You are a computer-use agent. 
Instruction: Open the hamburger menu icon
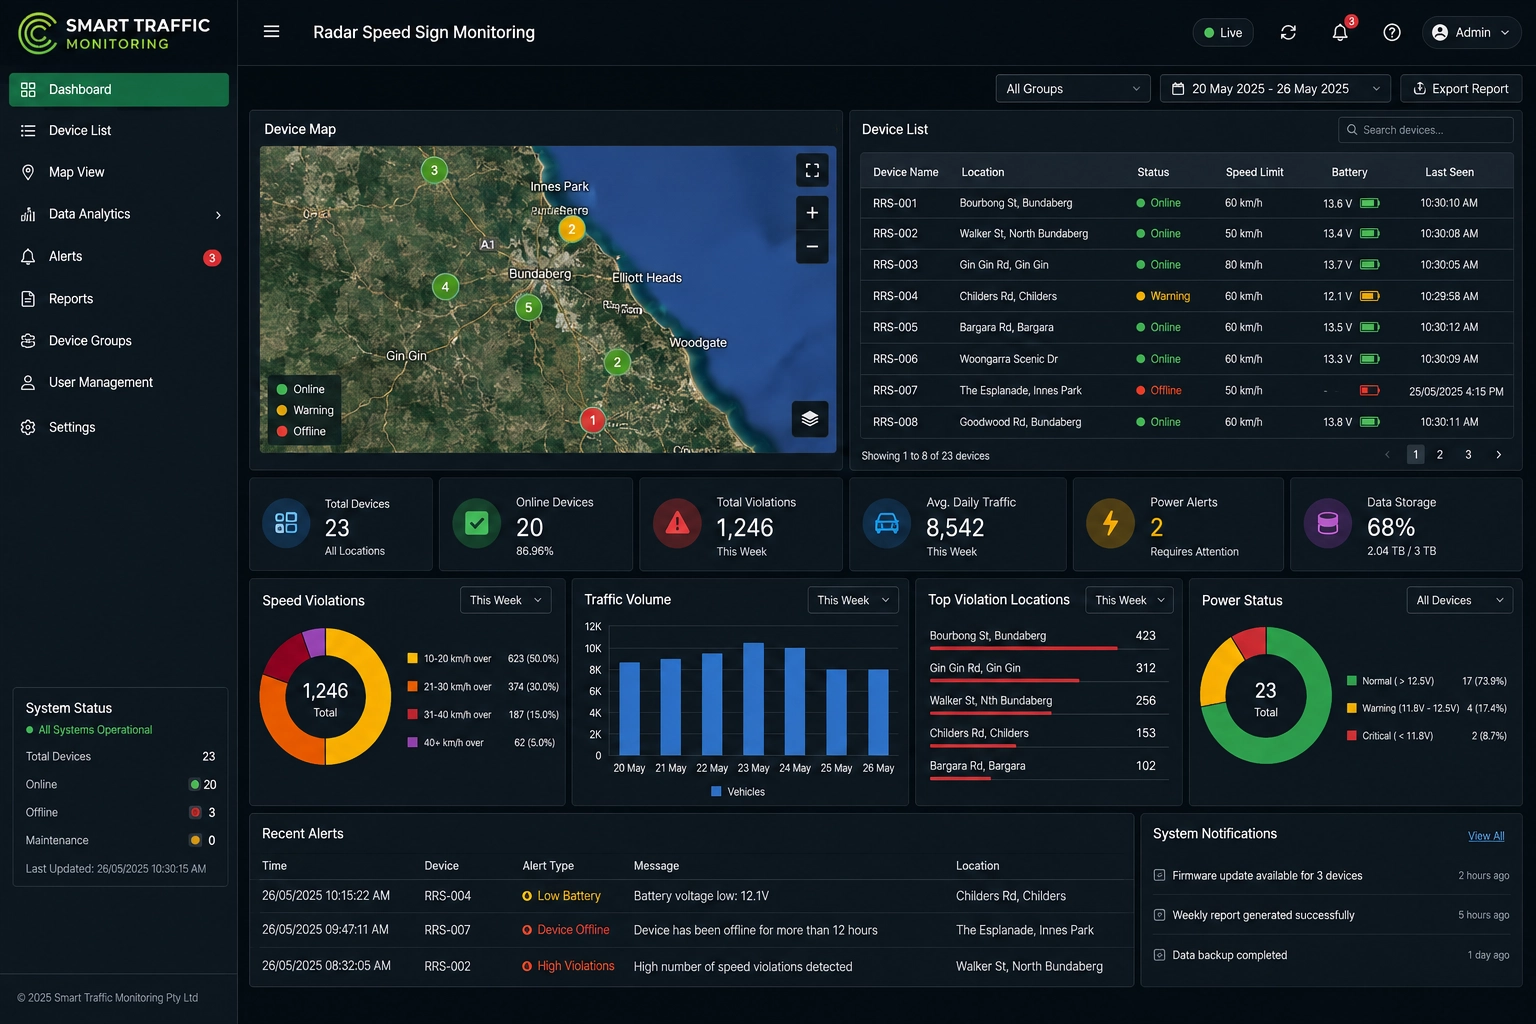[x=271, y=32]
